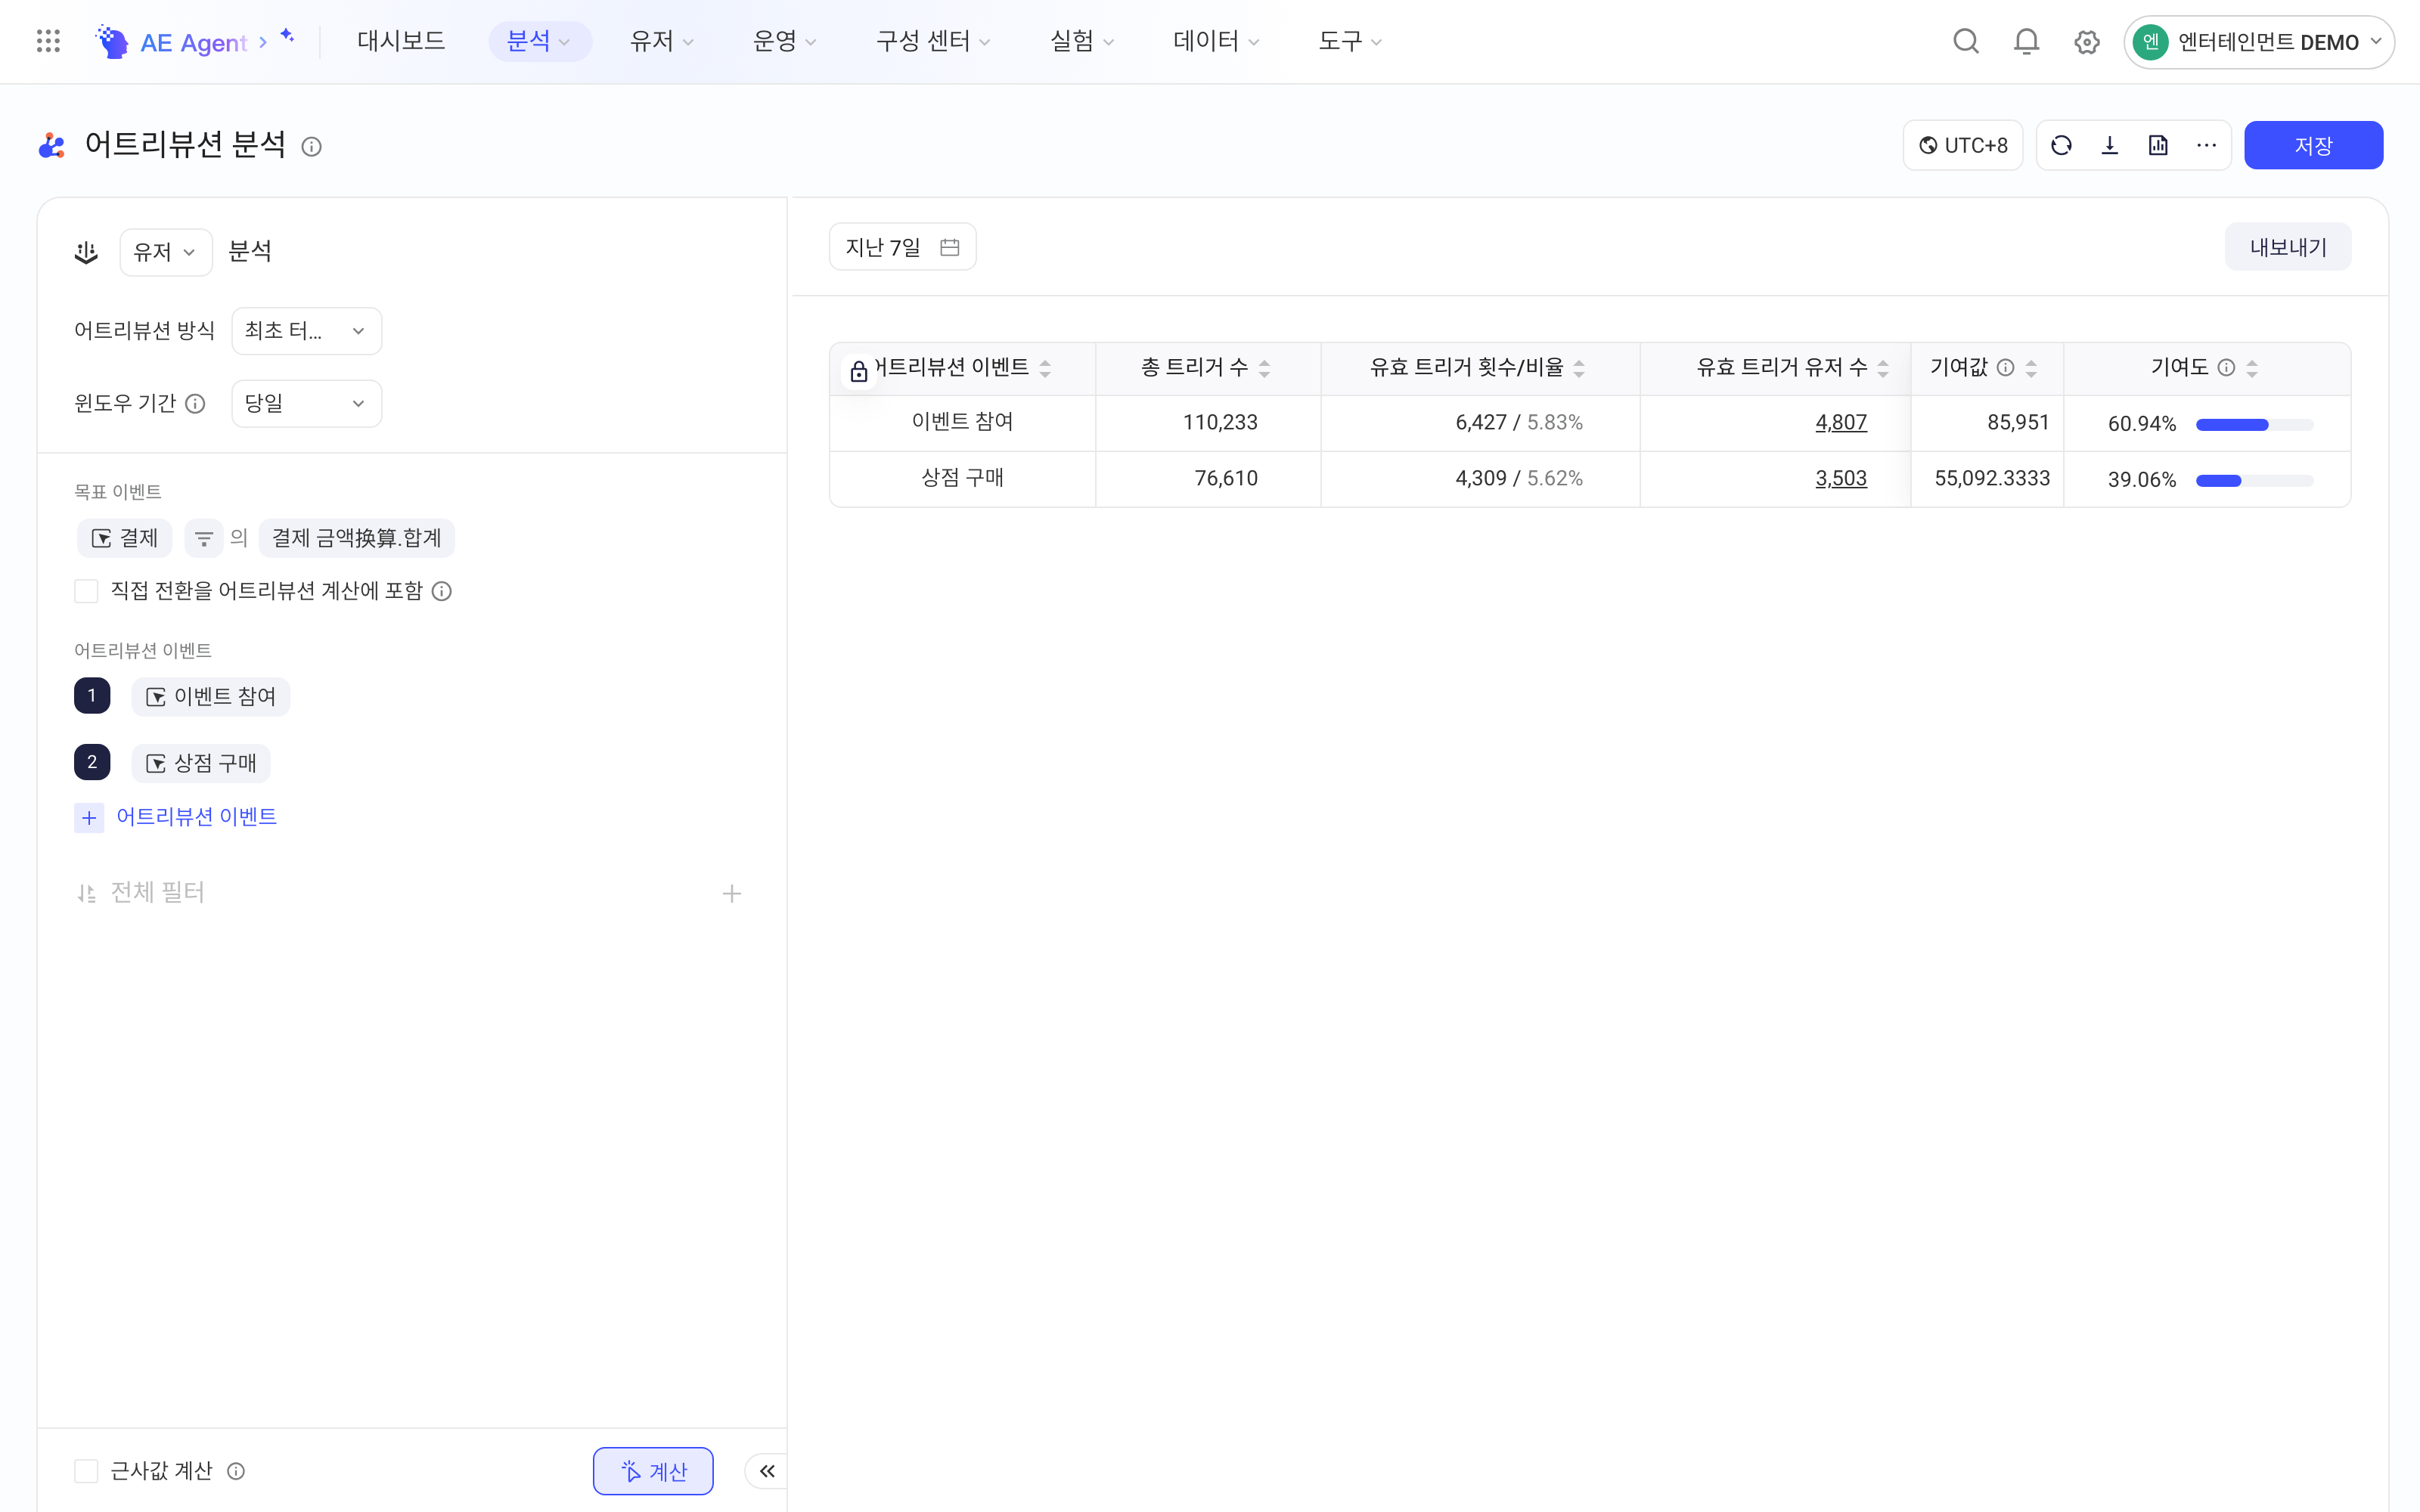
Task: Click the 39.06% contribution progress bar
Action: pyautogui.click(x=2255, y=481)
